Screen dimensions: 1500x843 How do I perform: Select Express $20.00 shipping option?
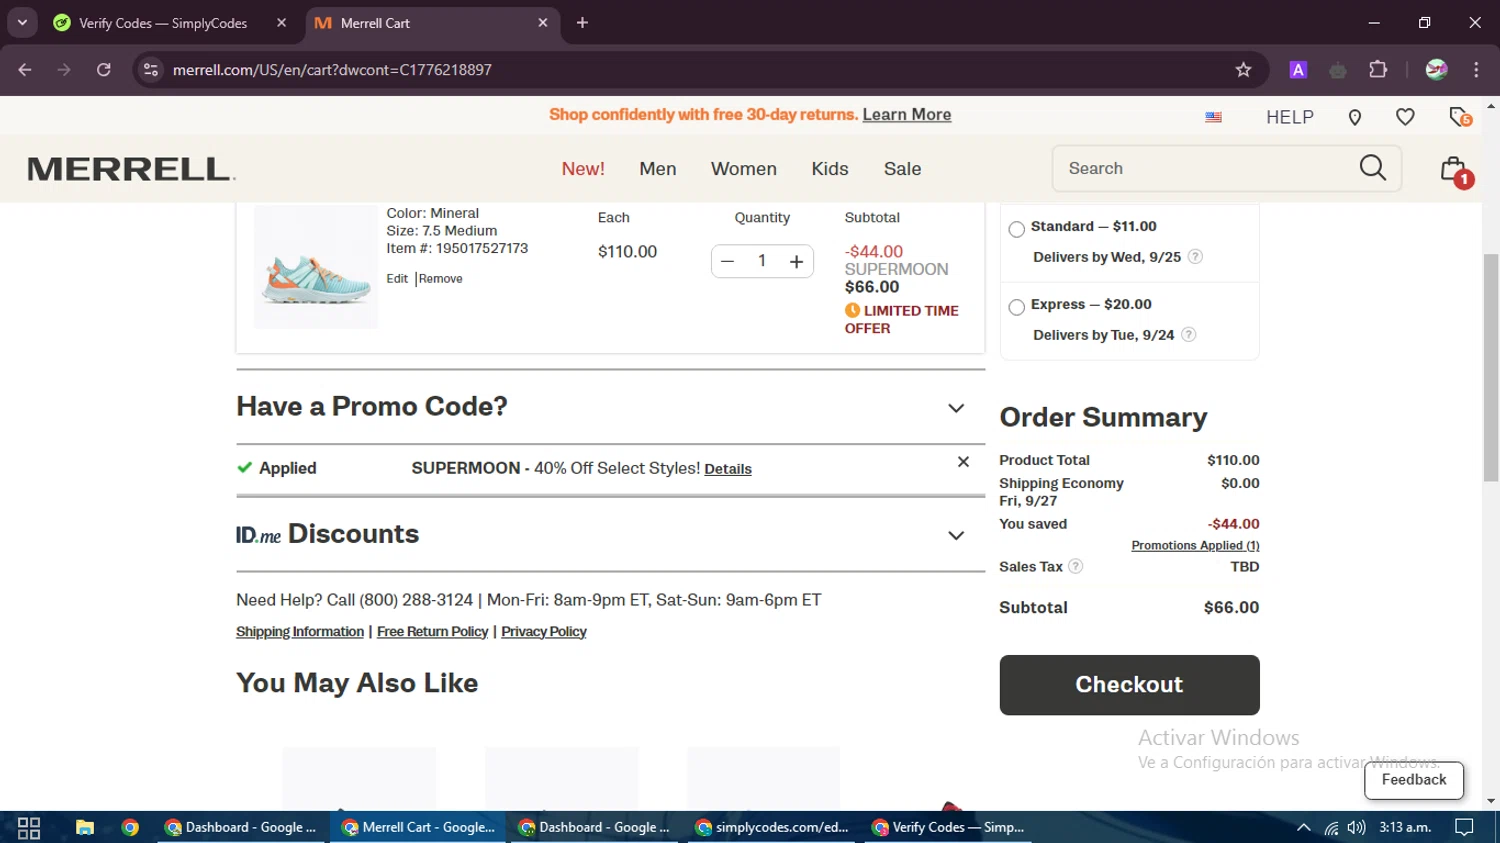click(1017, 308)
